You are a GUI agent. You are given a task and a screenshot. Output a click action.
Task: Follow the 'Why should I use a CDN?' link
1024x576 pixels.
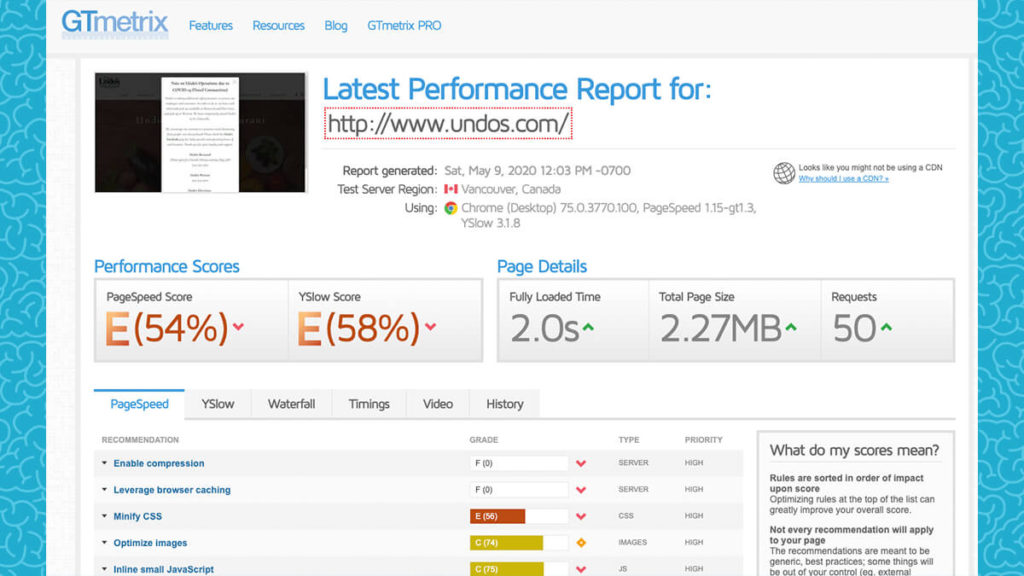pos(843,179)
